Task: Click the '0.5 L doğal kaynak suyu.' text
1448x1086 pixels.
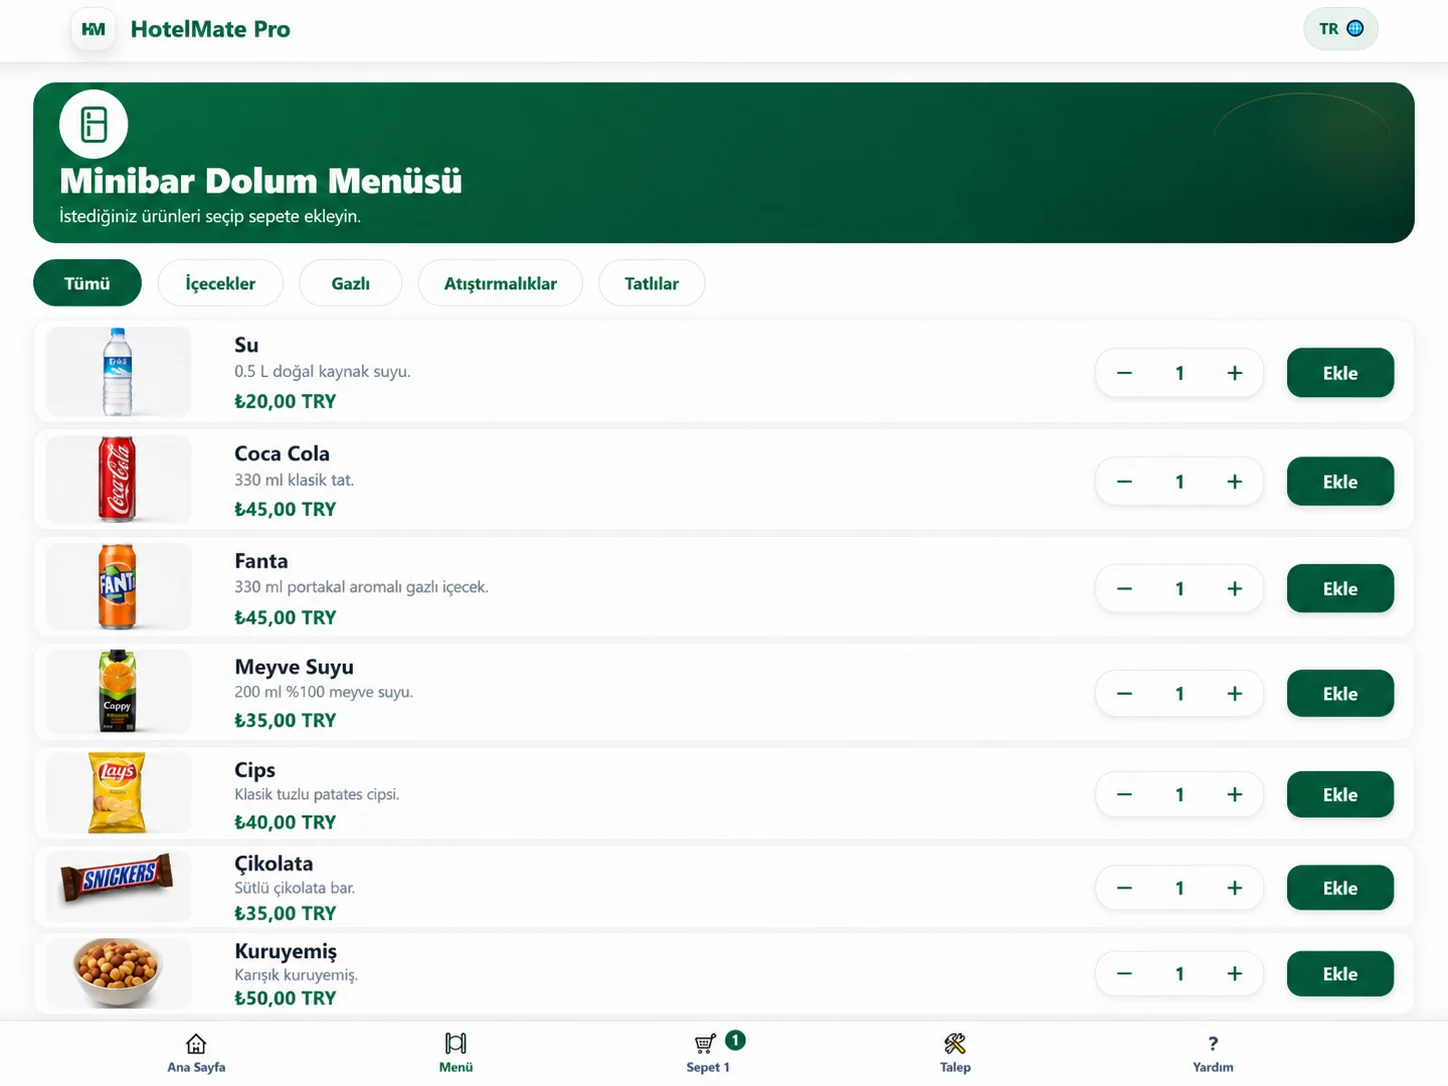Action: [x=322, y=371]
